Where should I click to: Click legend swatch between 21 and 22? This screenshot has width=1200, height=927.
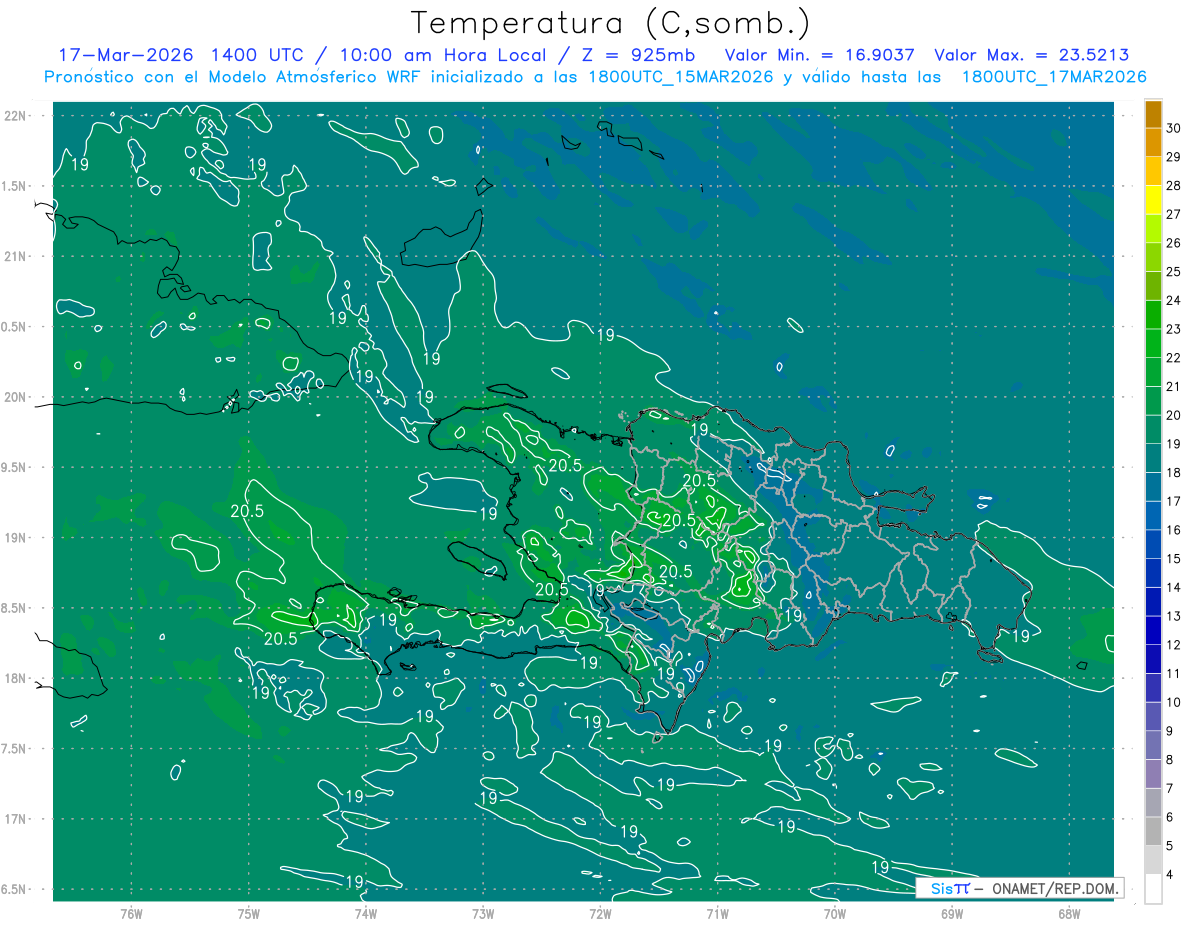coord(1153,372)
